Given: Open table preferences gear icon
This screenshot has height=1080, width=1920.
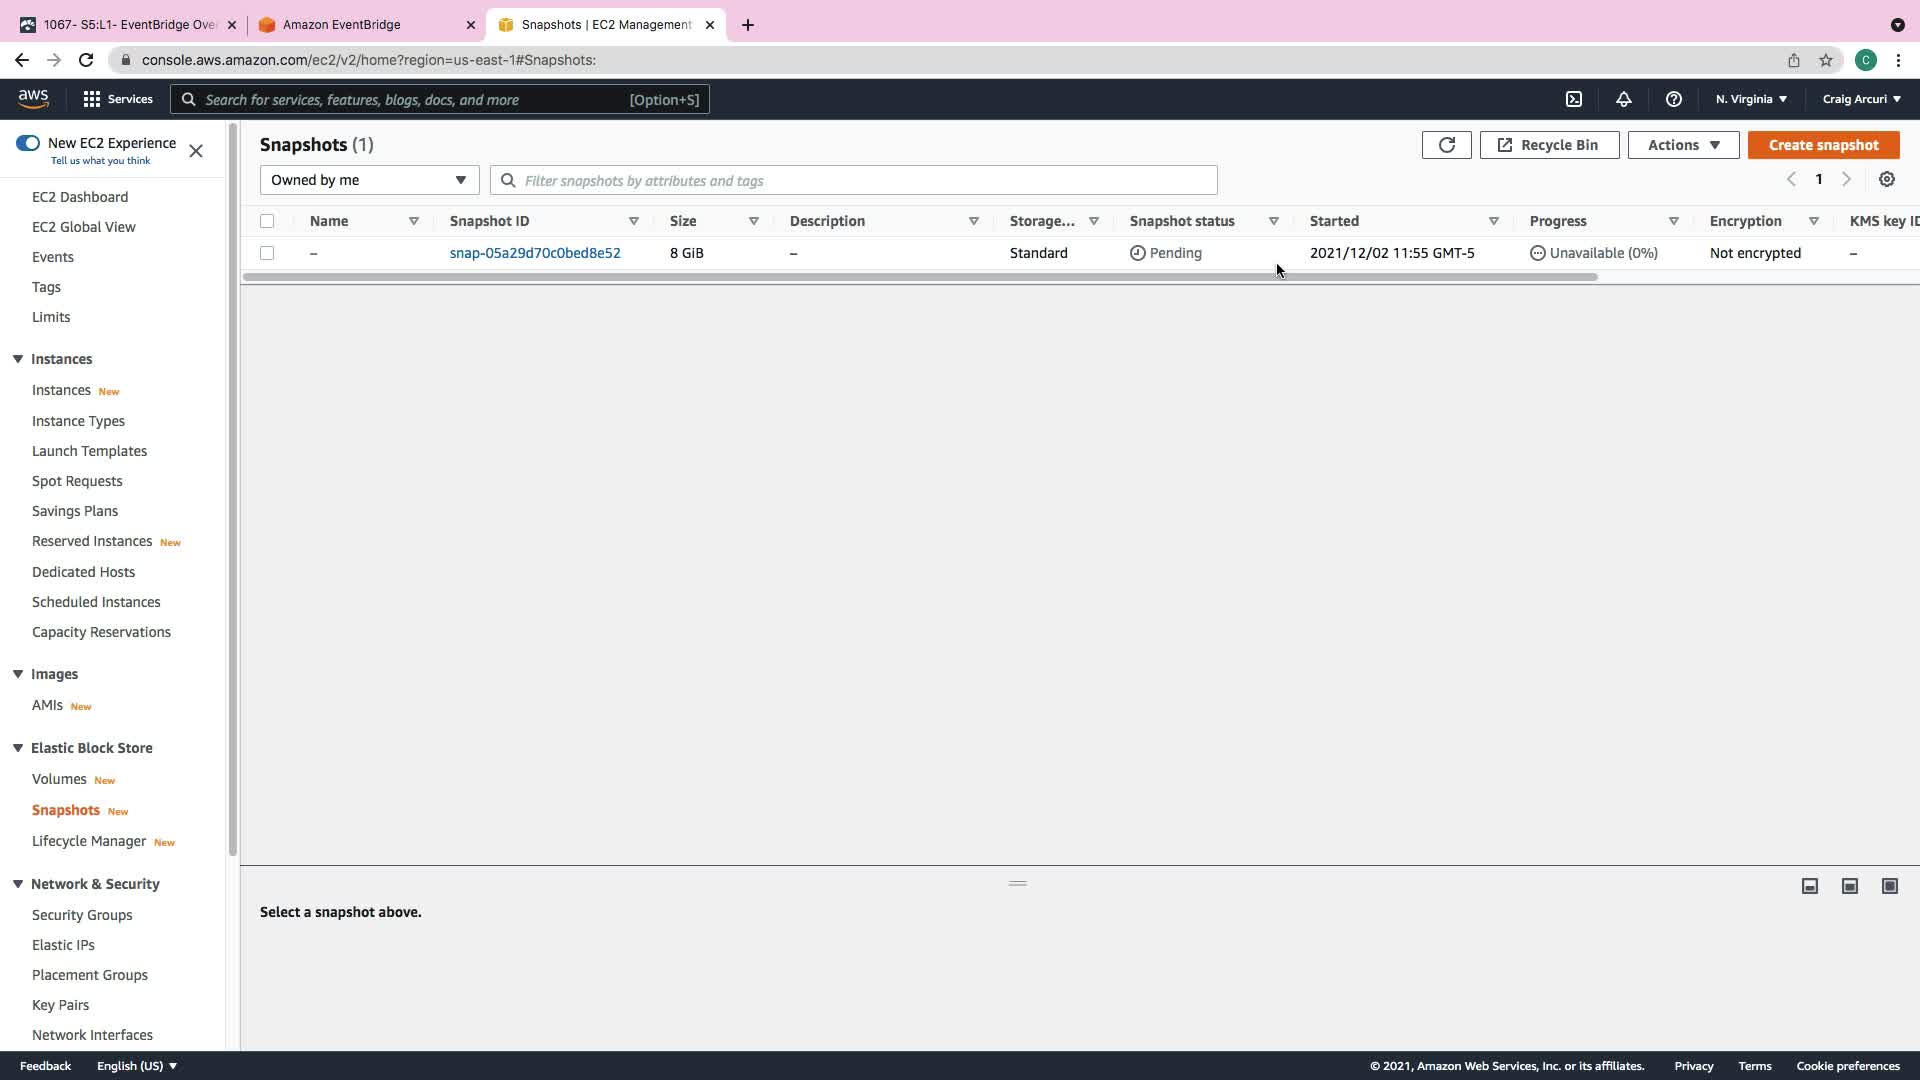Looking at the screenshot, I should pos(1887,180).
